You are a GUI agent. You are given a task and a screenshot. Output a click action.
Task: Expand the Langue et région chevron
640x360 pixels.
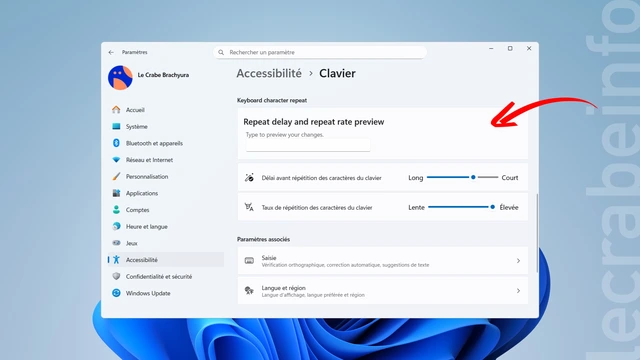[x=518, y=291]
